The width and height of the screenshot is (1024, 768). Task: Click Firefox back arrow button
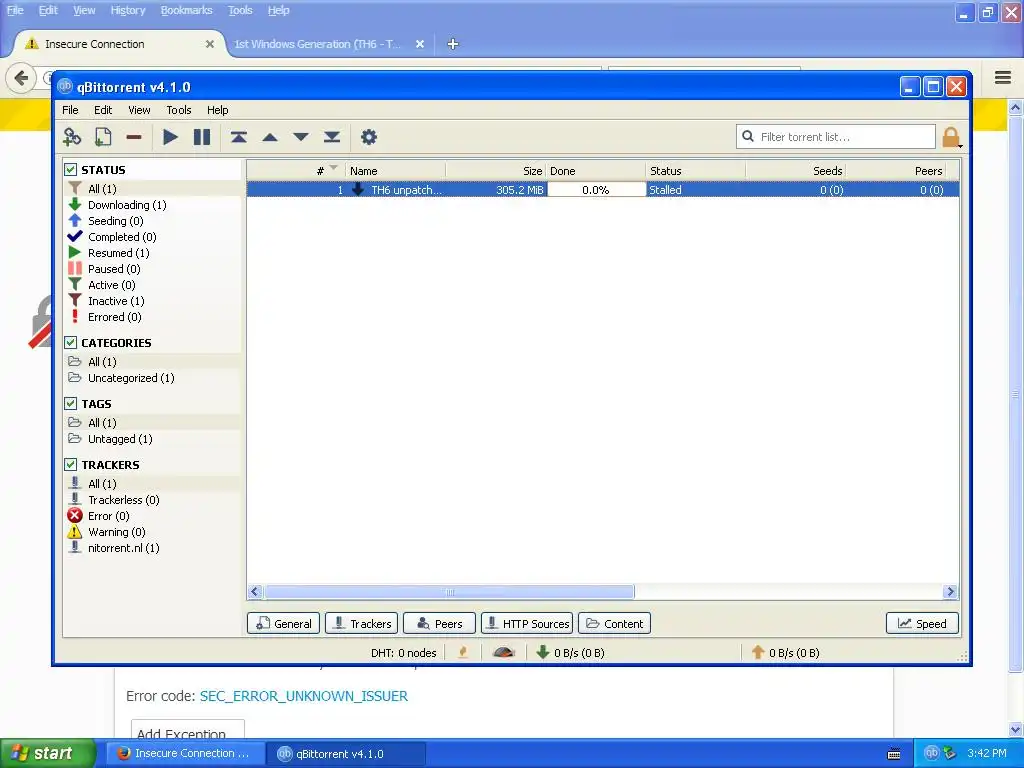[x=21, y=78]
